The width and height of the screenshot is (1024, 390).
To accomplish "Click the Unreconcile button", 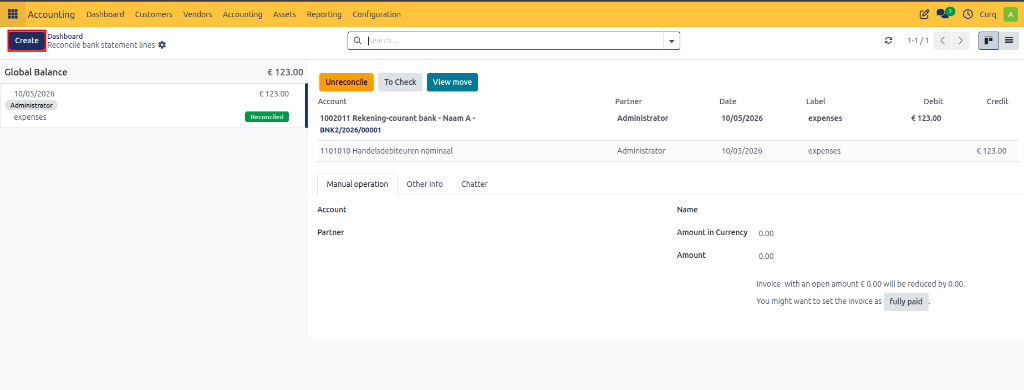I will pyautogui.click(x=346, y=82).
